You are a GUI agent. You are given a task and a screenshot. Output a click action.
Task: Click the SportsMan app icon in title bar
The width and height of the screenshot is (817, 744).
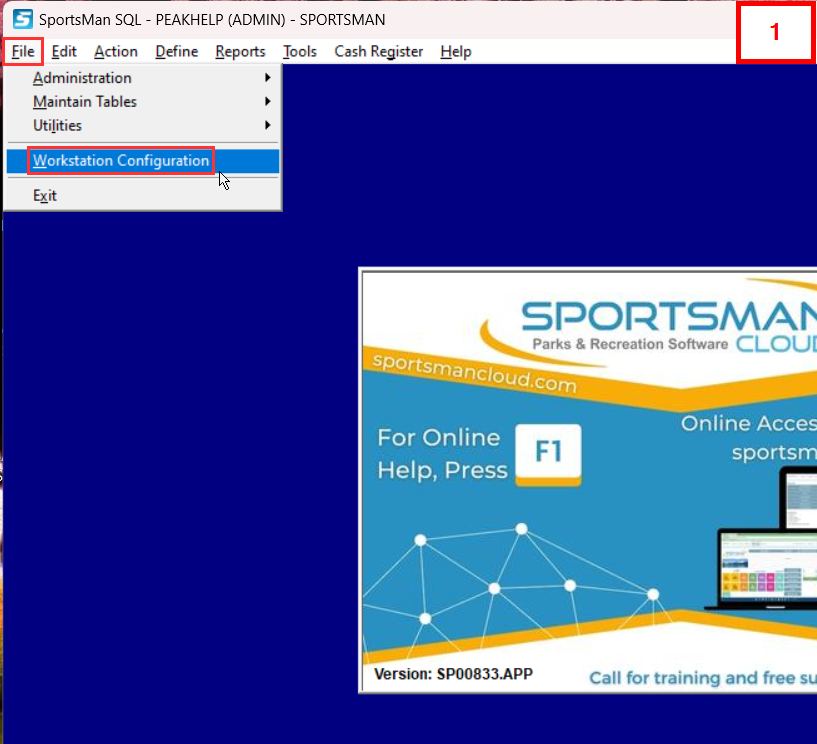click(x=22, y=19)
